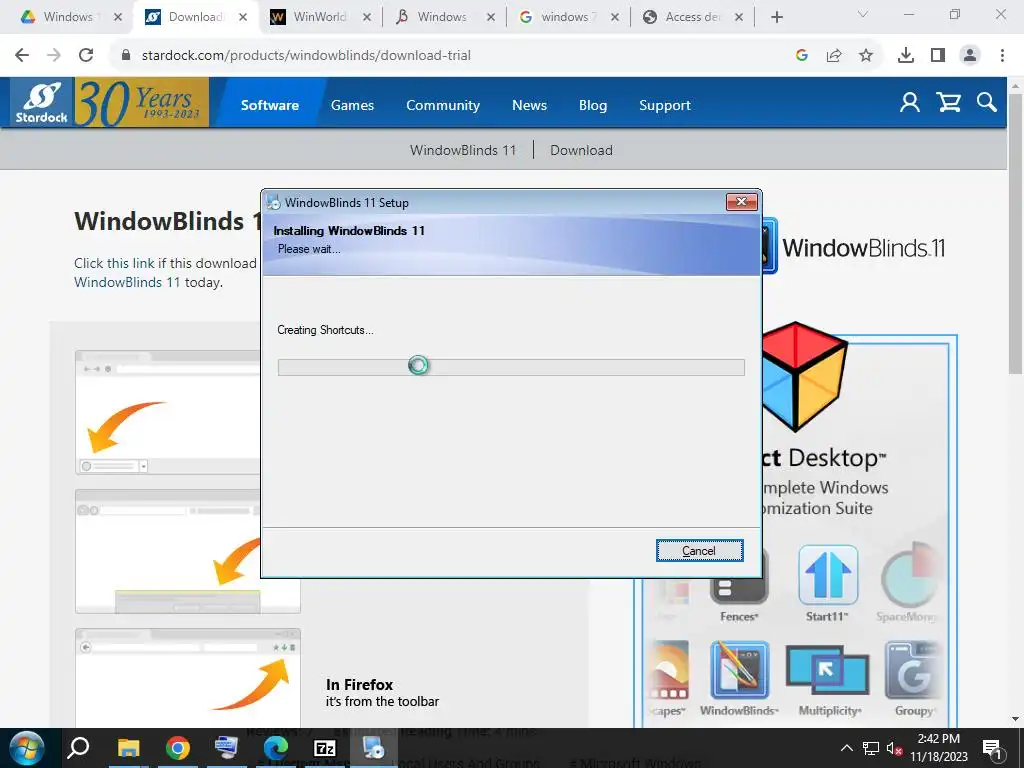The height and width of the screenshot is (768, 1024).
Task: Open the notification center icon
Action: 992,748
